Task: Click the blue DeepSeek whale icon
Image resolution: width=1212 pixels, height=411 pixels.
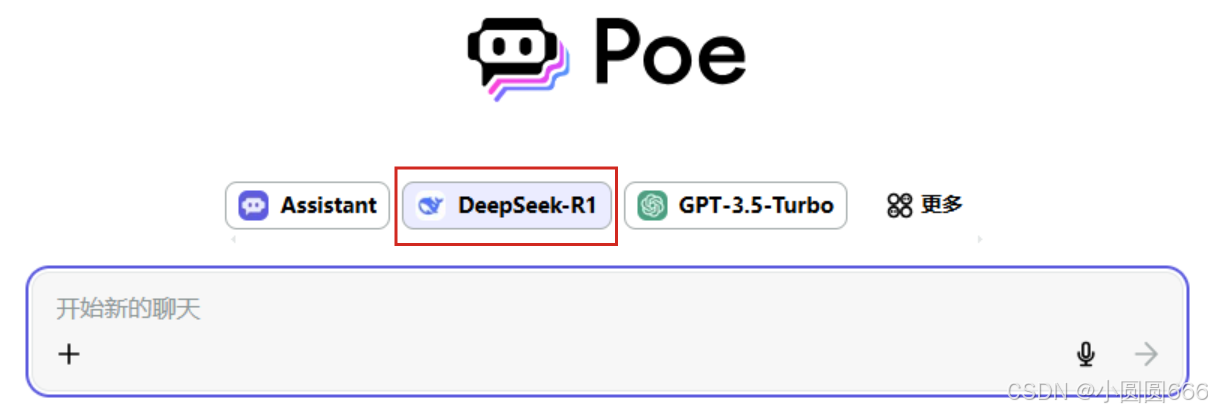Action: click(x=430, y=206)
